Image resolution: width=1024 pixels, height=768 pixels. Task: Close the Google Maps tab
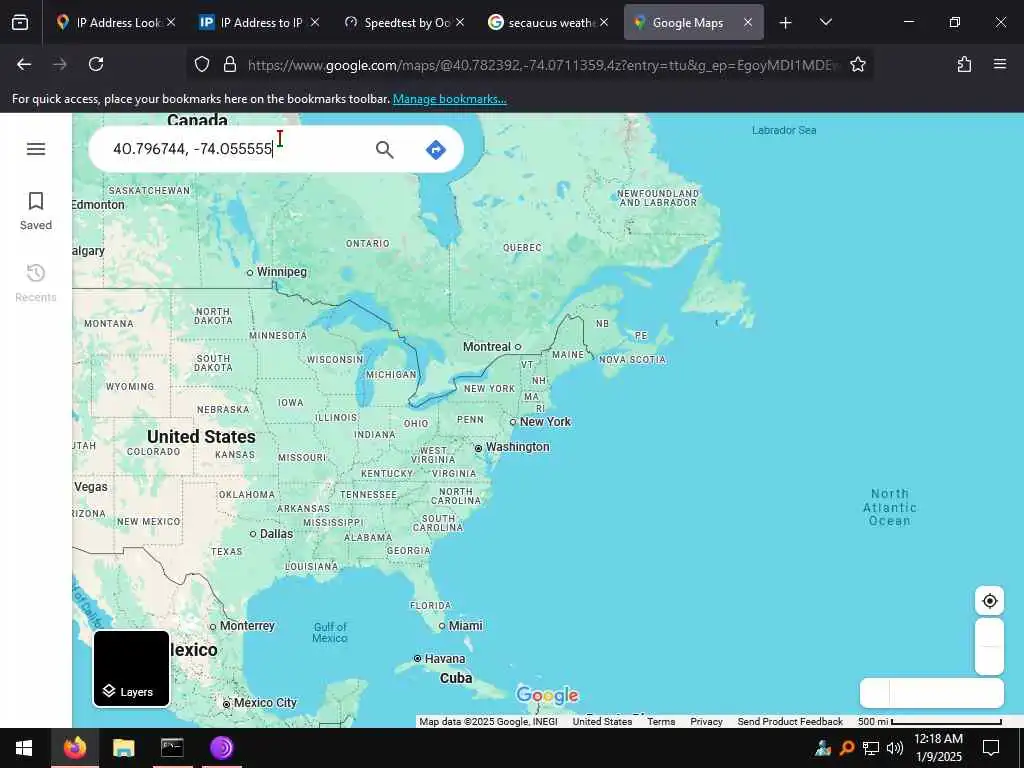(x=748, y=22)
